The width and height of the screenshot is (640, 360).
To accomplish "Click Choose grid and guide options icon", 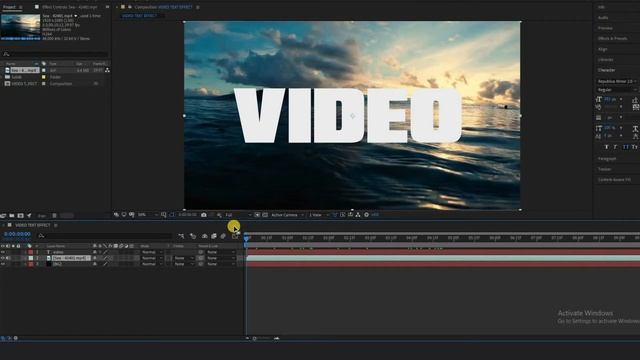I will click(164, 215).
